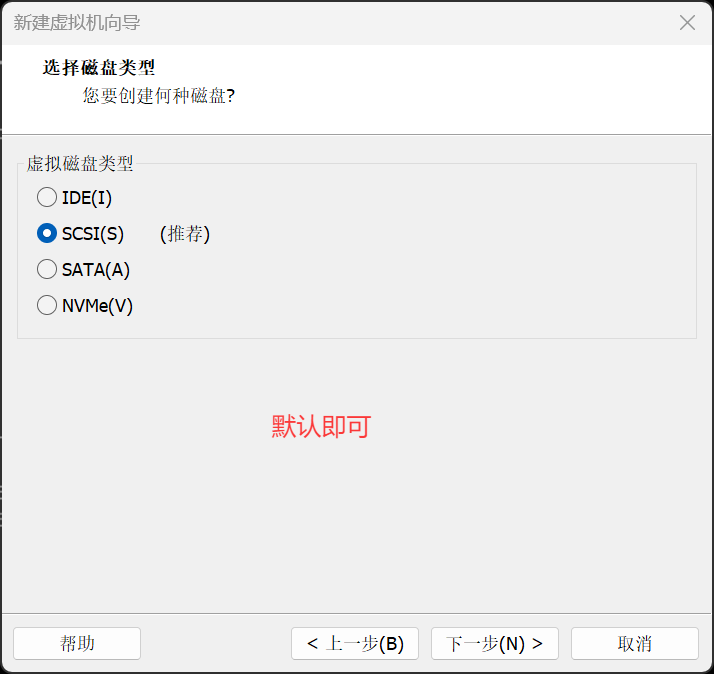Cancel the wizard with 取消
This screenshot has height=674, width=714.
click(x=635, y=643)
